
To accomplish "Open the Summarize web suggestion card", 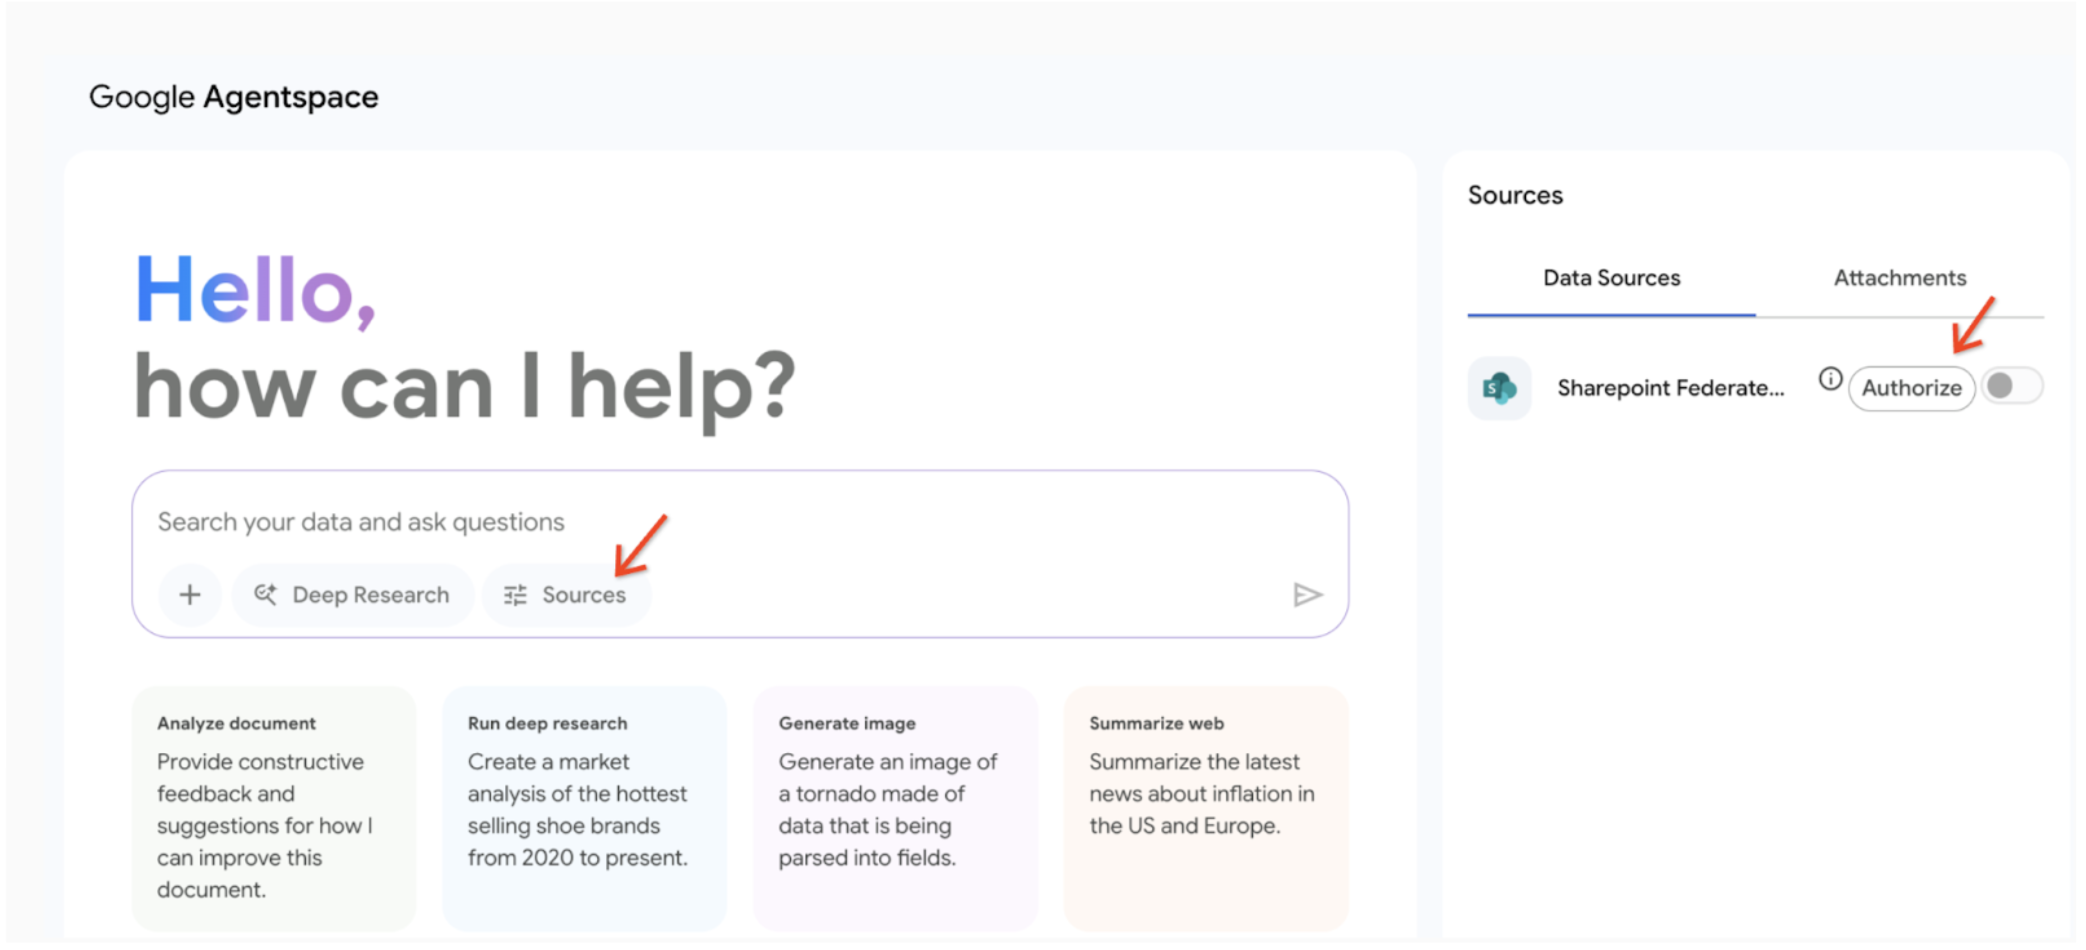I will pos(1206,806).
